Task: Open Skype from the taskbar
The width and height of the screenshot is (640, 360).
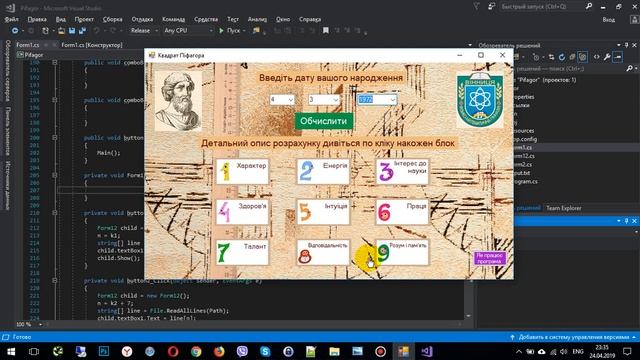Action: tap(265, 351)
